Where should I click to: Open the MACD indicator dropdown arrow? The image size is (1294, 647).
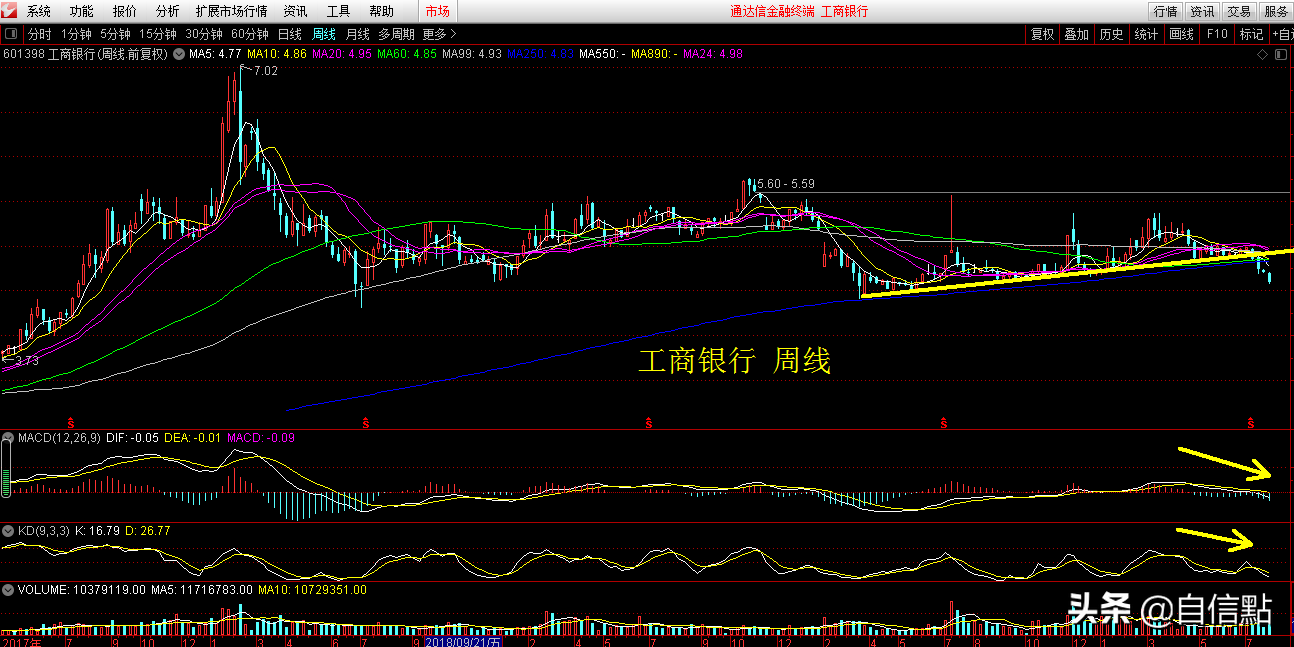(x=10, y=438)
